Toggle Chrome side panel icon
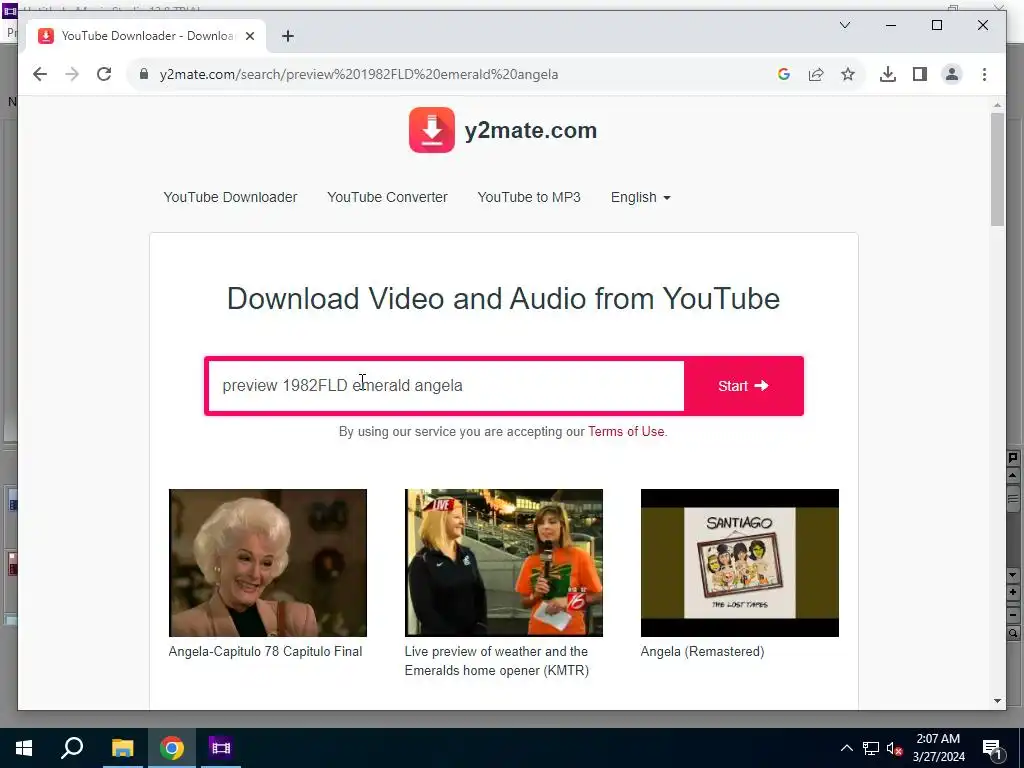Viewport: 1024px width, 768px height. [x=920, y=74]
